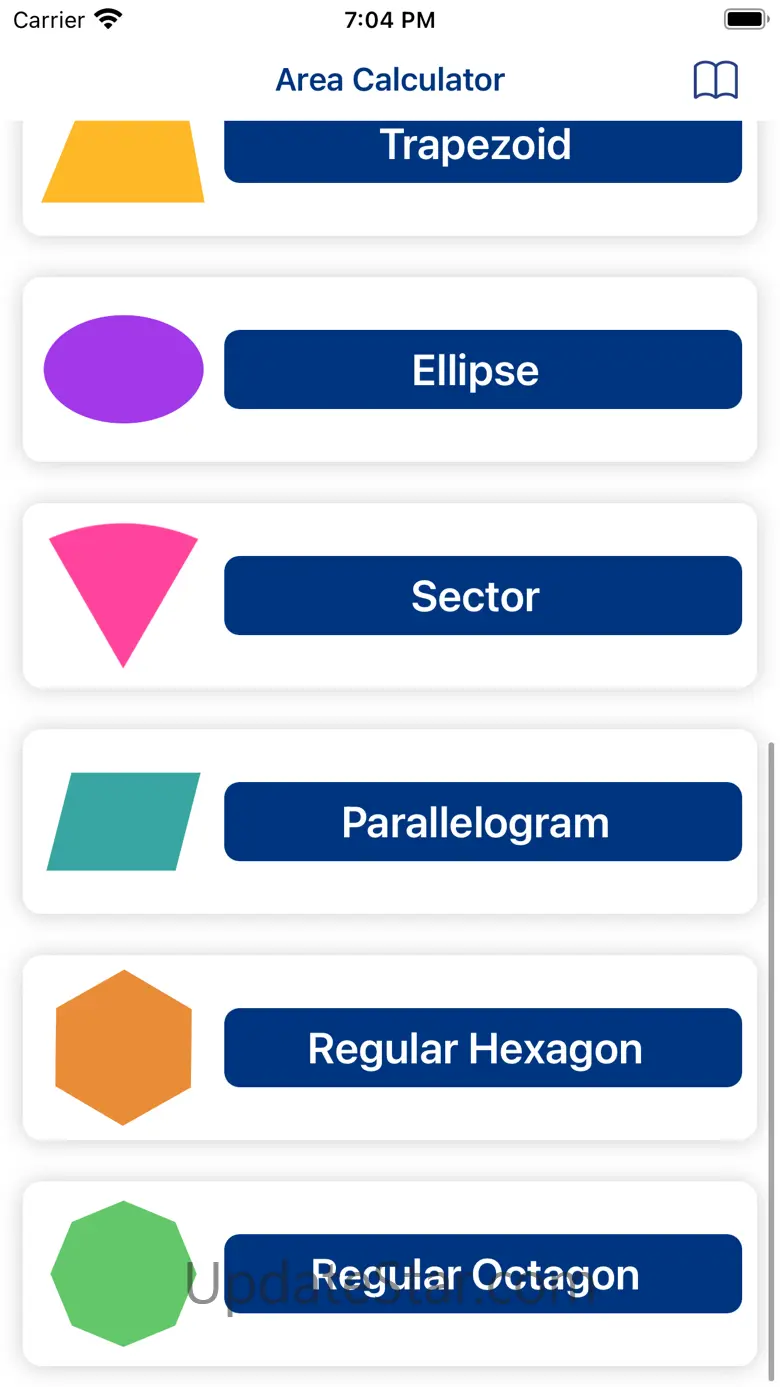Tap the purple ellipse shape icon
This screenshot has width=780, height=1387.
(123, 369)
